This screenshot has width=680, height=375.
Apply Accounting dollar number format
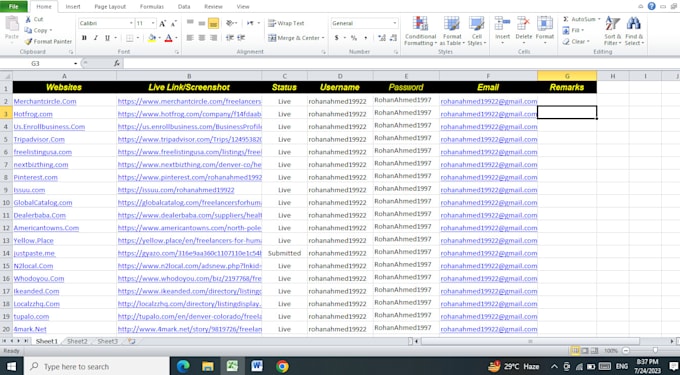tap(337, 38)
